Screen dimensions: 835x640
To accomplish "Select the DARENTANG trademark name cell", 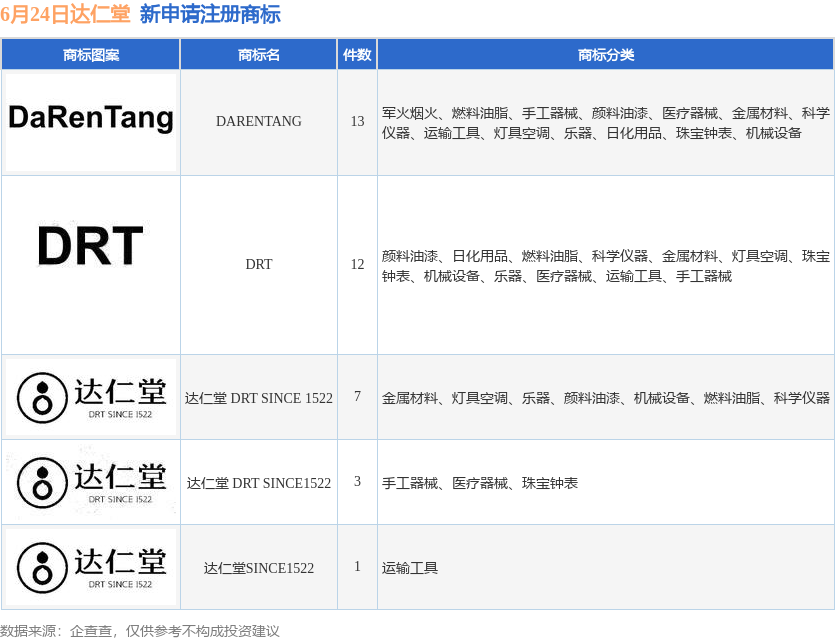I will [x=259, y=121].
